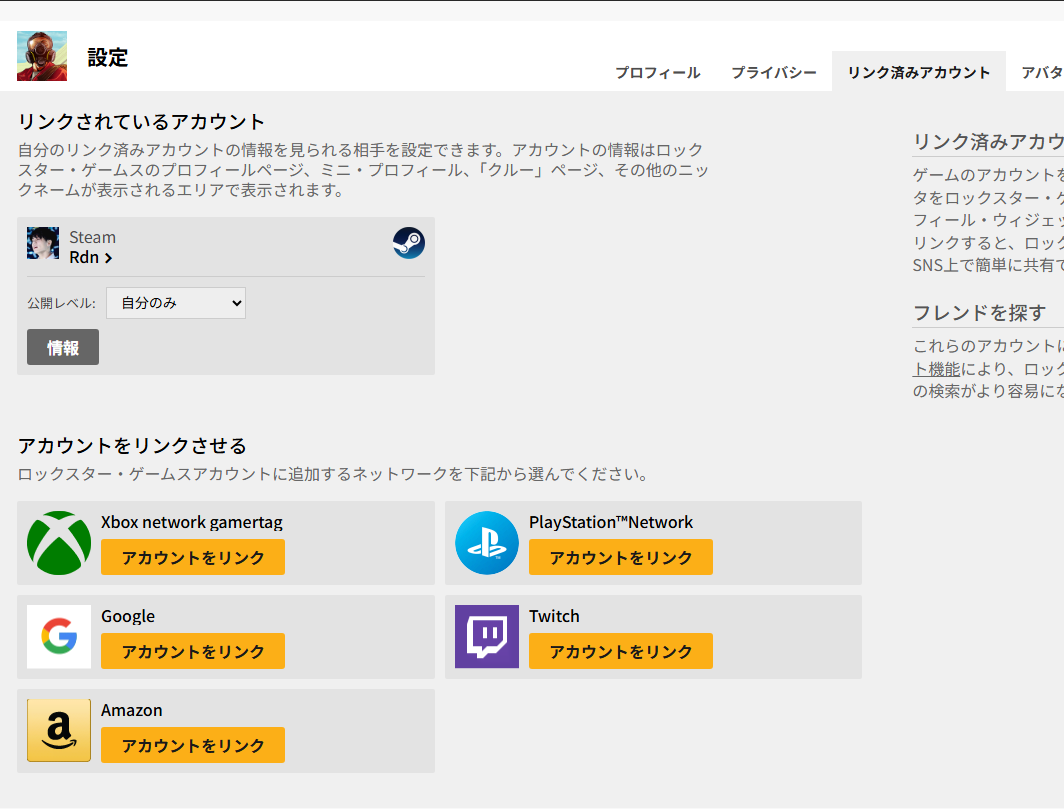The height and width of the screenshot is (809, 1064).
Task: Switch to the プロフィール tab
Action: point(658,73)
